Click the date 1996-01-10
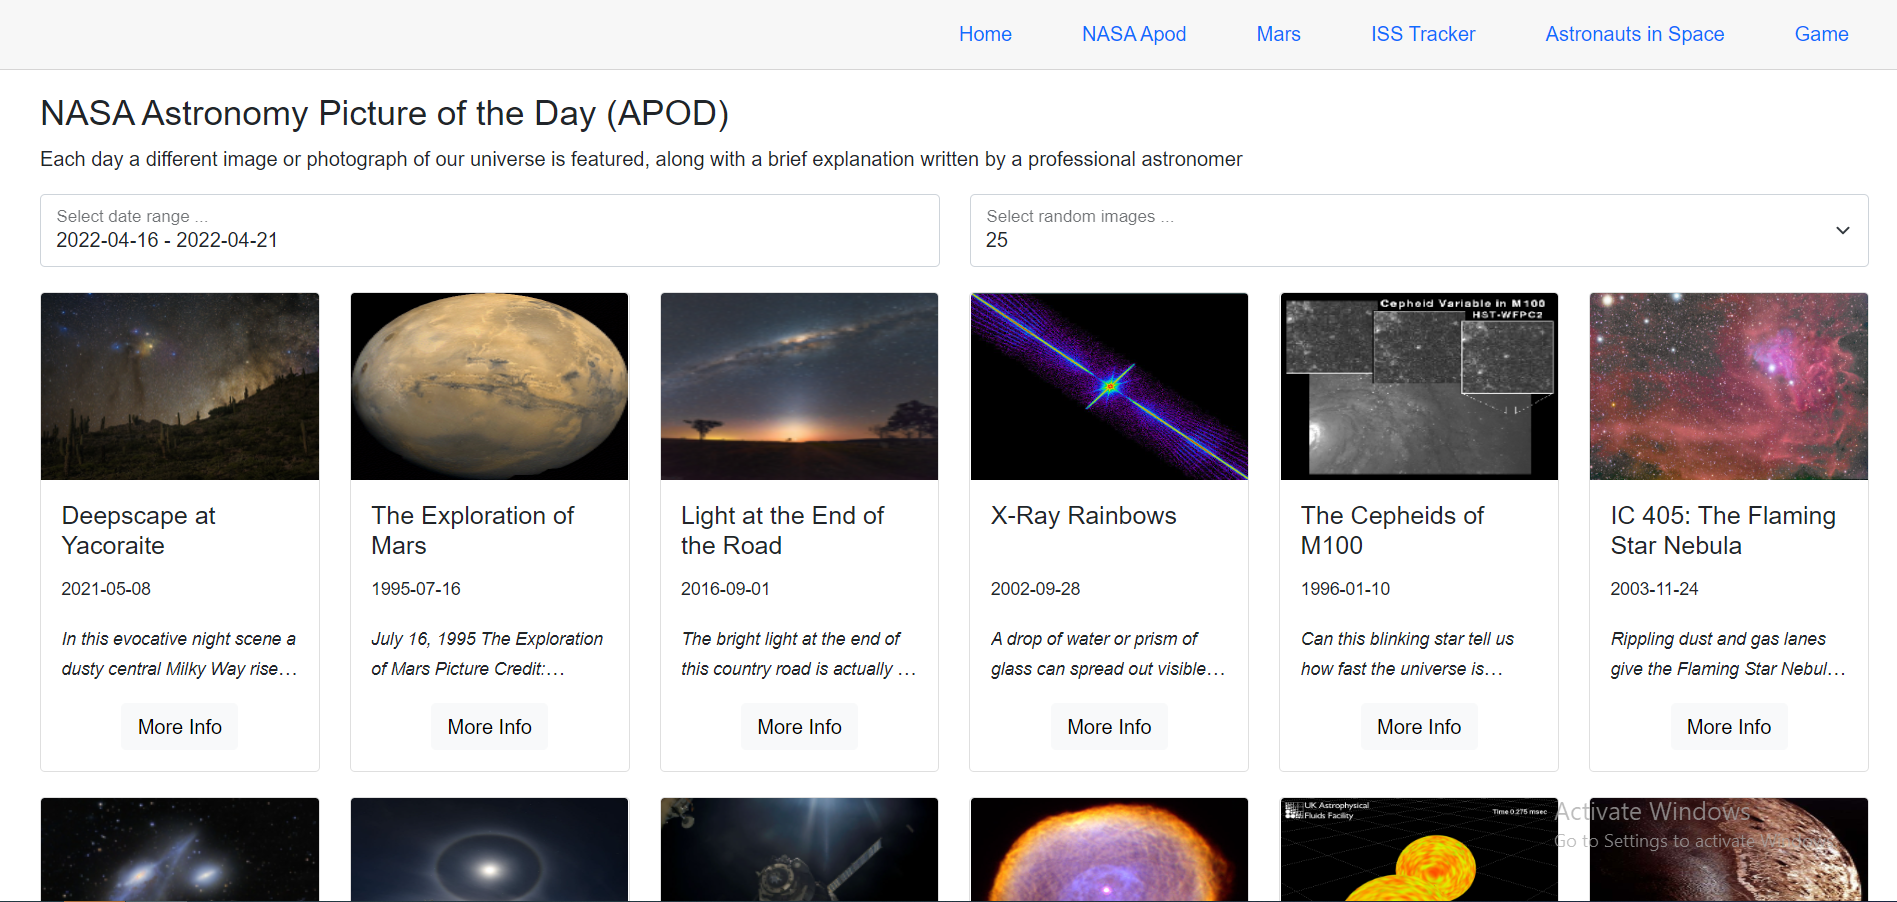The height and width of the screenshot is (902, 1897). click(x=1346, y=589)
